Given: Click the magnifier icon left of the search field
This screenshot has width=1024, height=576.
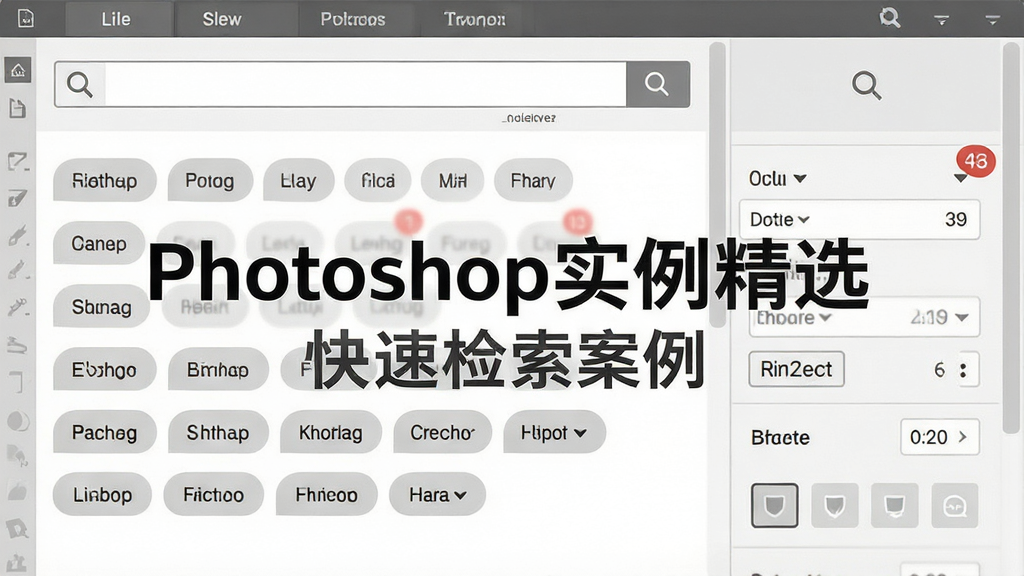Looking at the screenshot, I should pos(80,84).
